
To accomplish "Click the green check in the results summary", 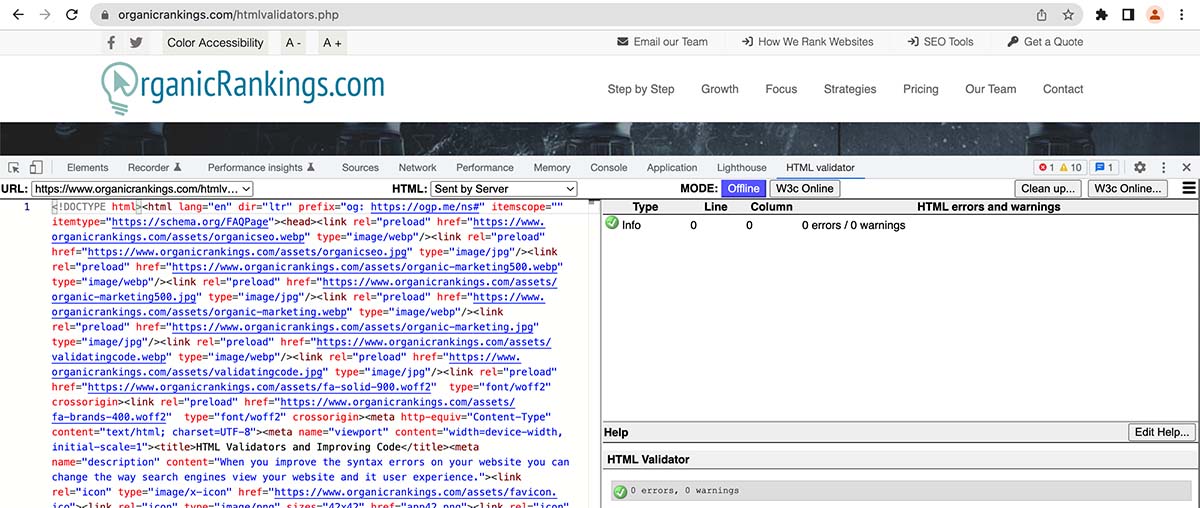I will 620,491.
